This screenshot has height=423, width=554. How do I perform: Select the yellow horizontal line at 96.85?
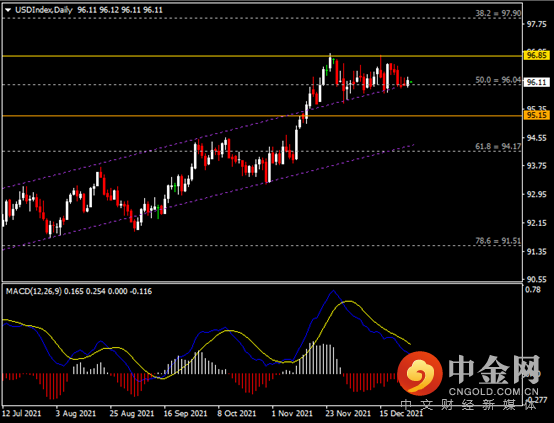tap(261, 56)
